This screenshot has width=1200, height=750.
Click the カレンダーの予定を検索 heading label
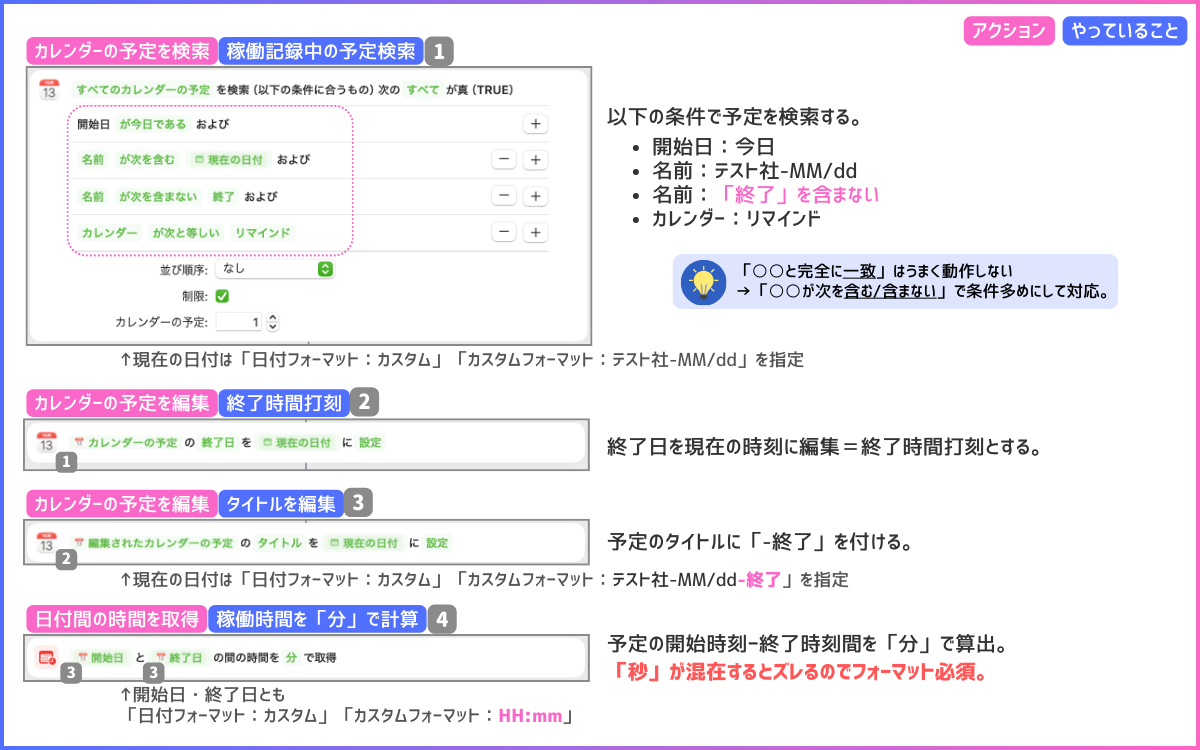pos(122,51)
